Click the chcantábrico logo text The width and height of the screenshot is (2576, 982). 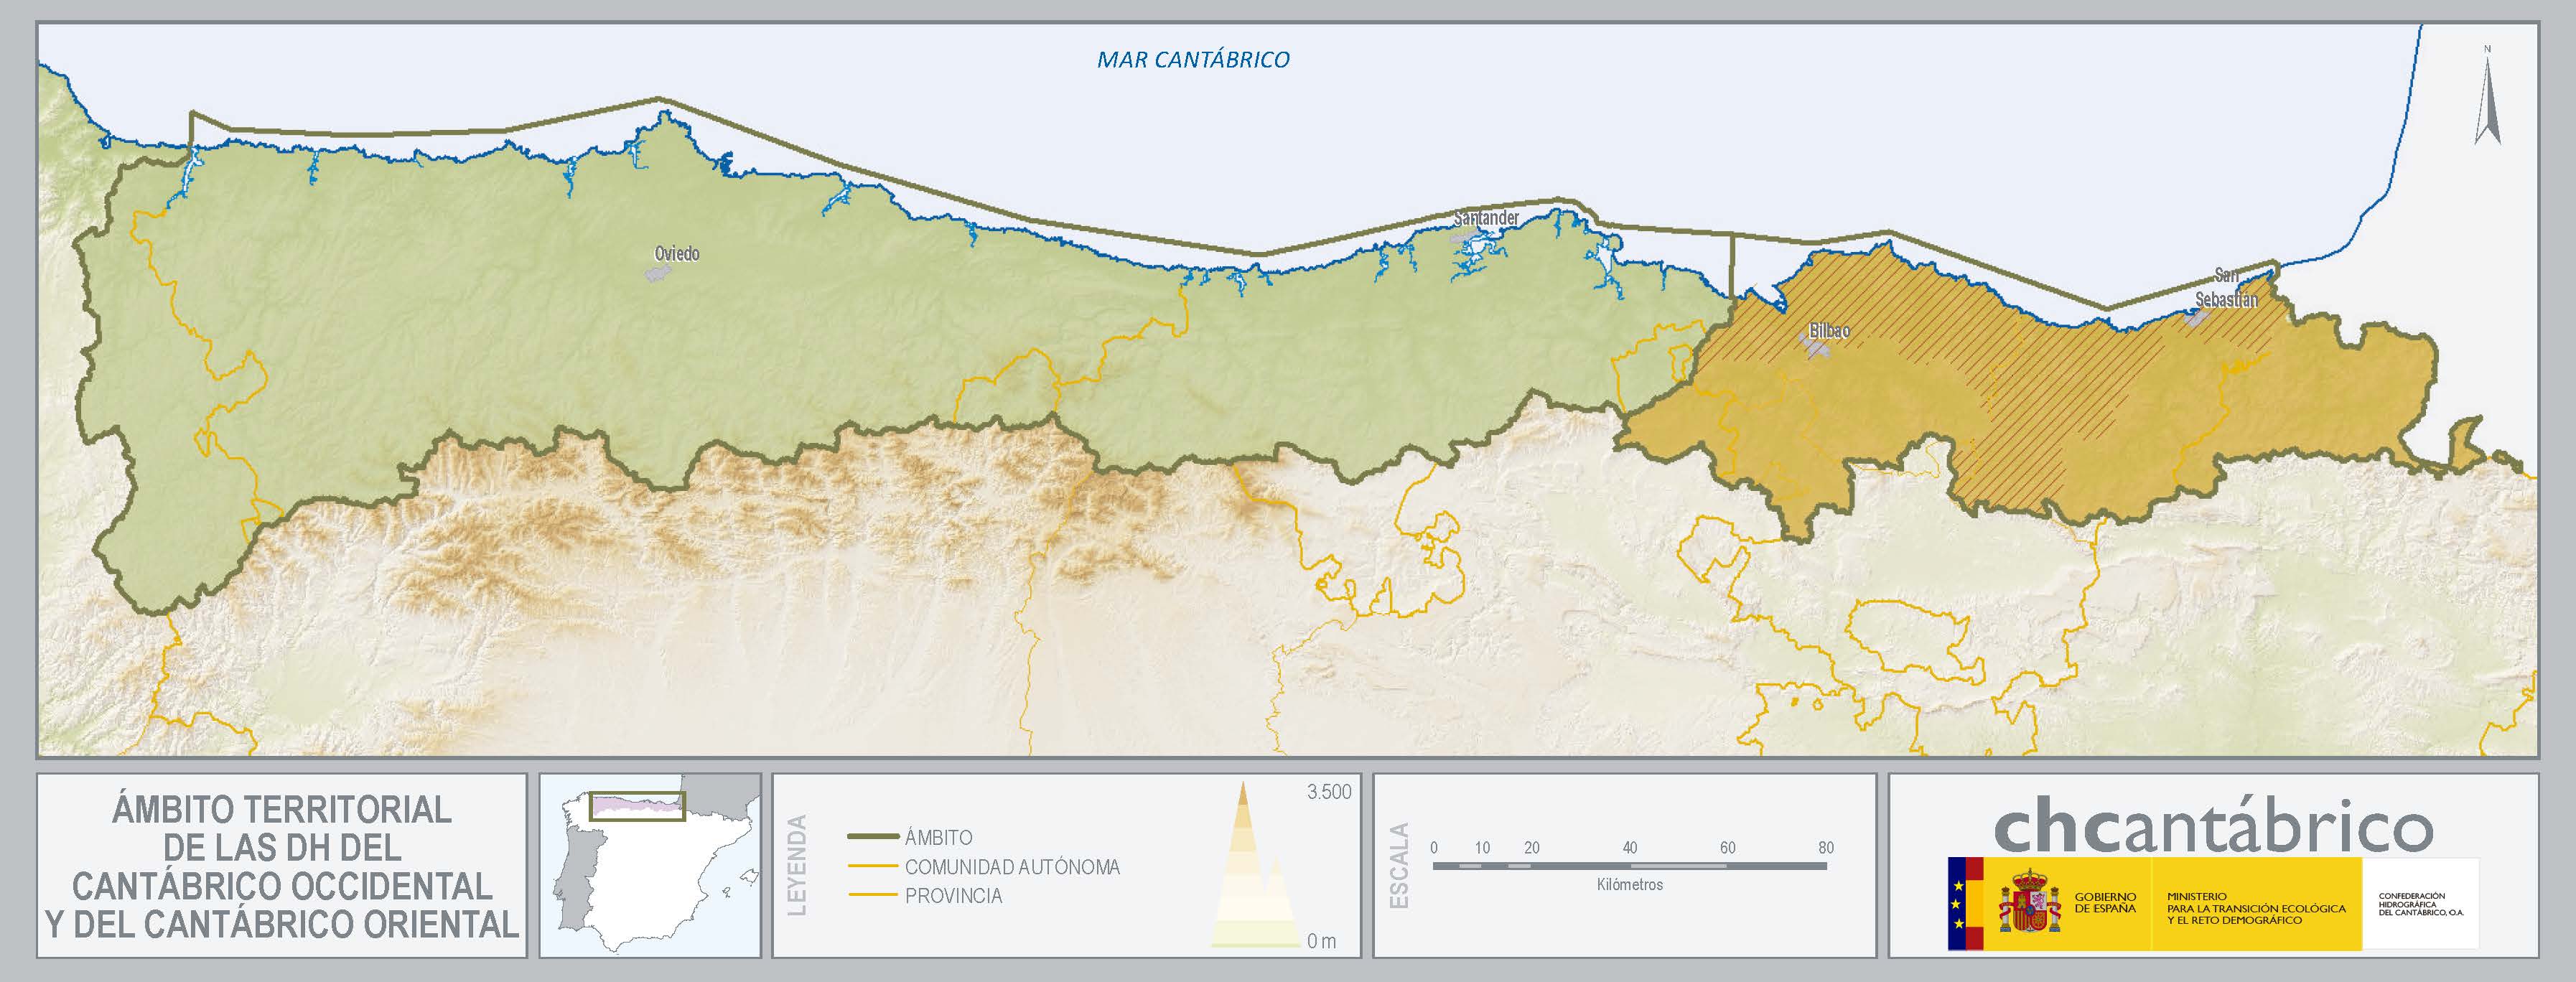coord(2213,827)
